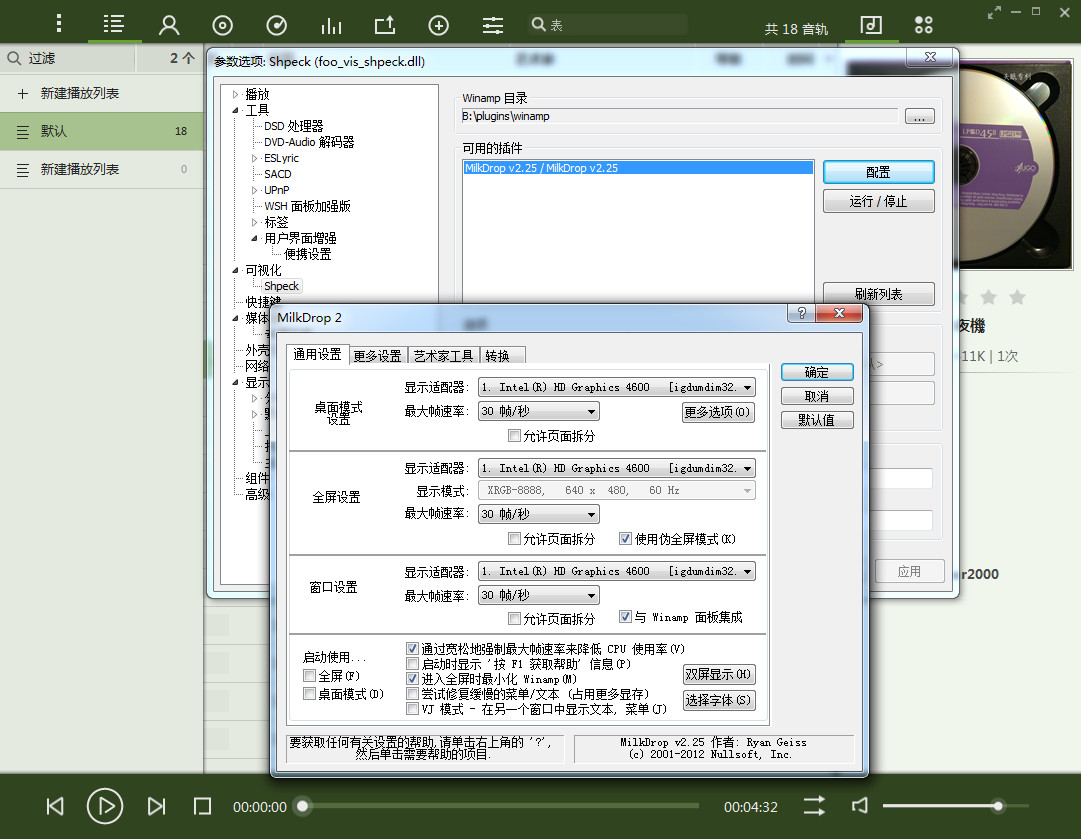Enable fullscreen allow page tearing checkbox

click(514, 538)
